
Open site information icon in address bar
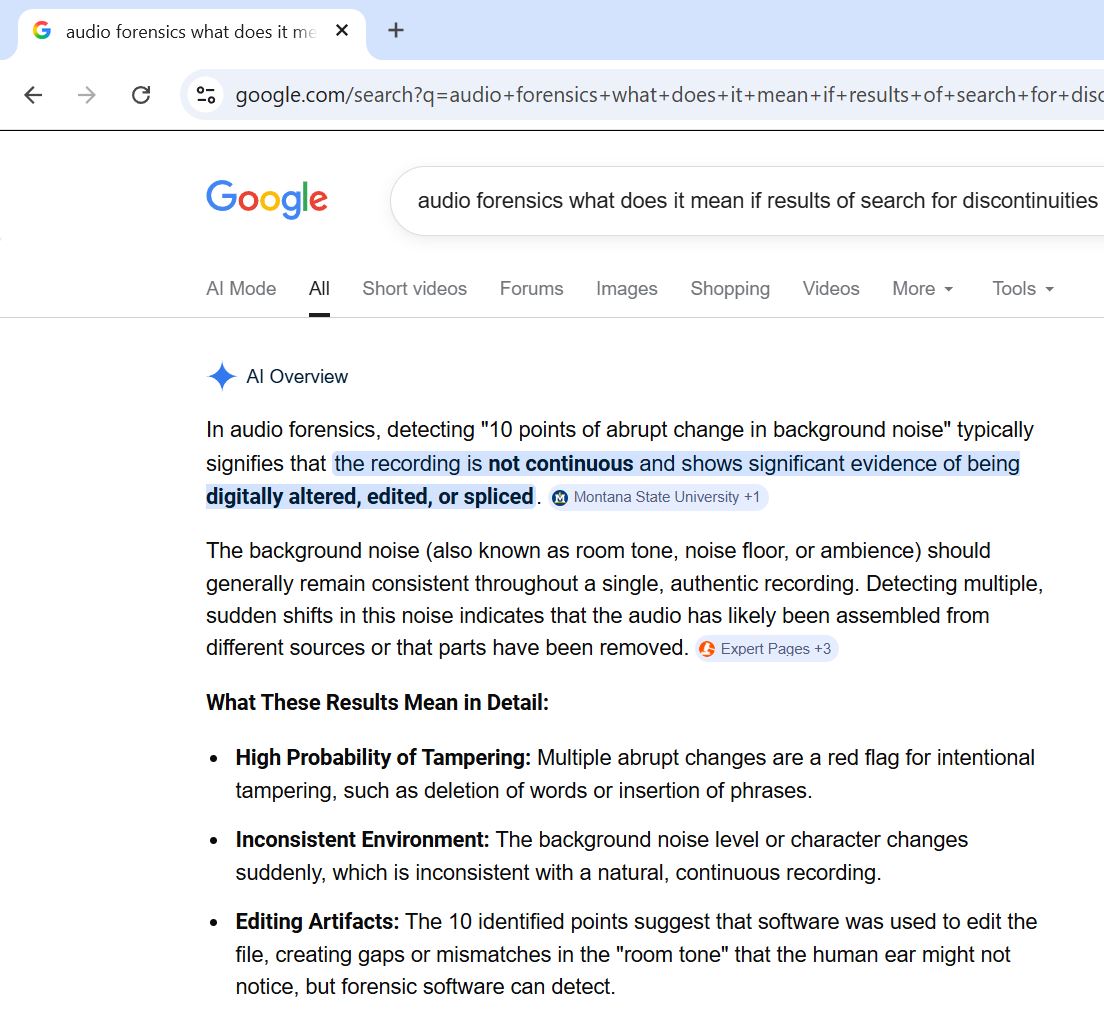pyautogui.click(x=206, y=95)
